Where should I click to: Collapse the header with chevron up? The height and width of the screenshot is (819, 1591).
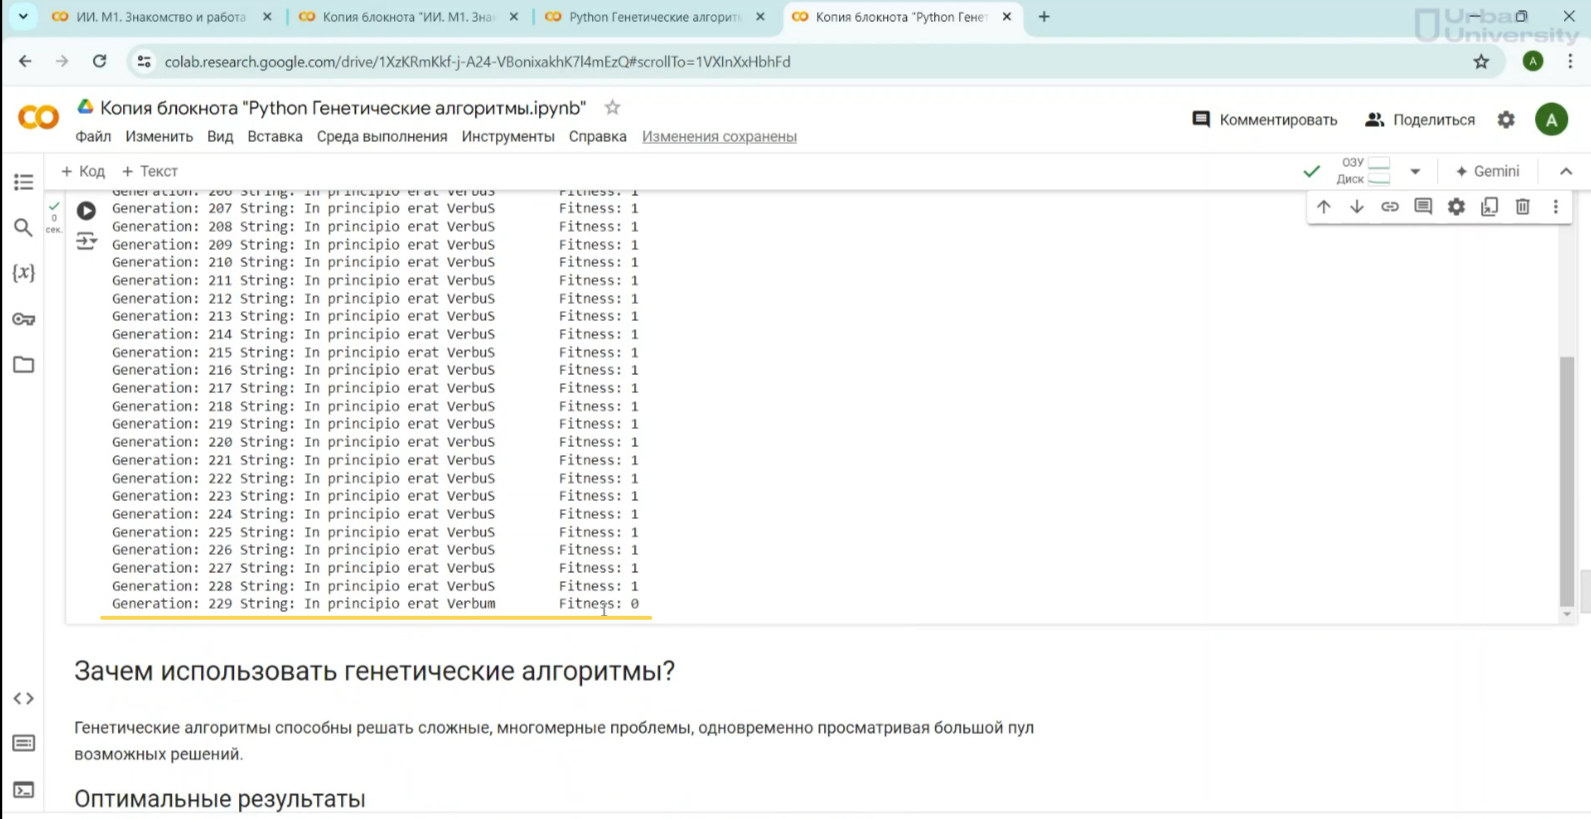click(1566, 172)
